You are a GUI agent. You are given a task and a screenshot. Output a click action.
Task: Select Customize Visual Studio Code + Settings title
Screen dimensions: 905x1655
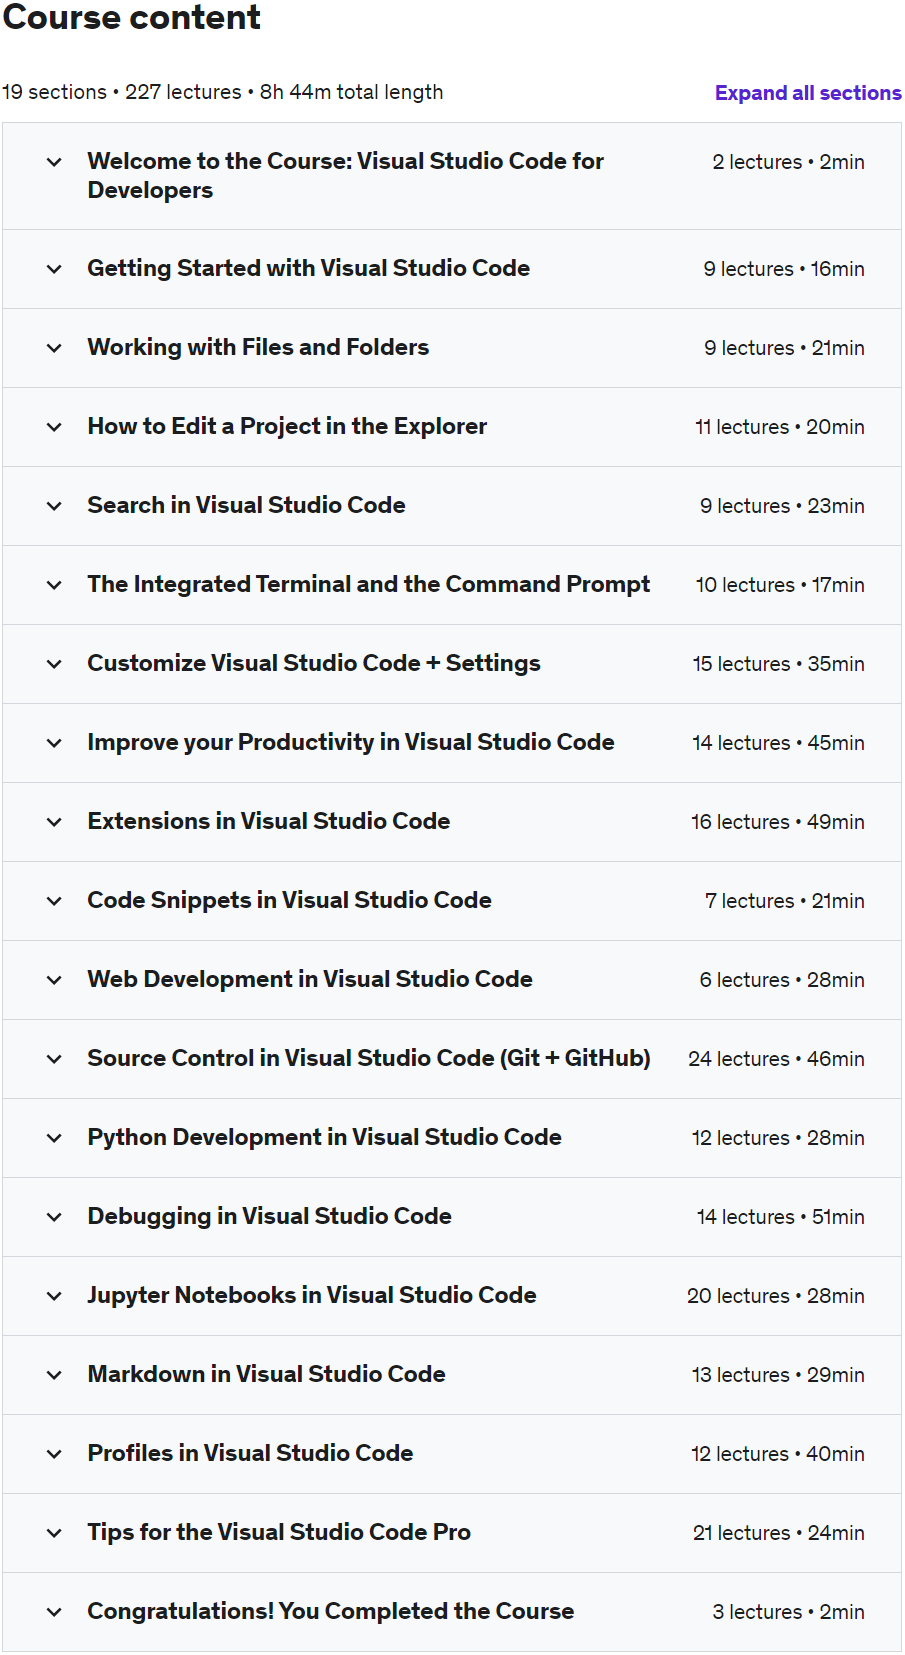[314, 663]
